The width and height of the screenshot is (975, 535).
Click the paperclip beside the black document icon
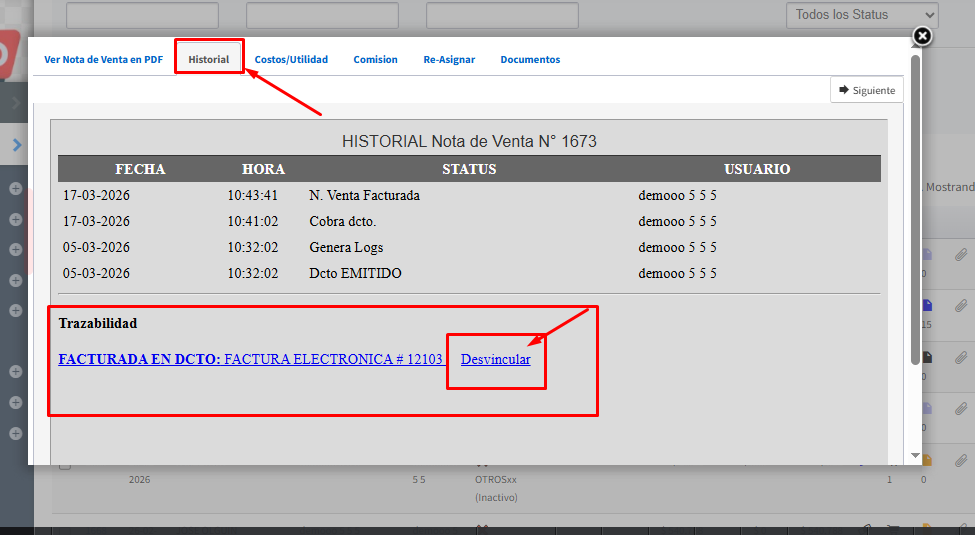pos(960,357)
